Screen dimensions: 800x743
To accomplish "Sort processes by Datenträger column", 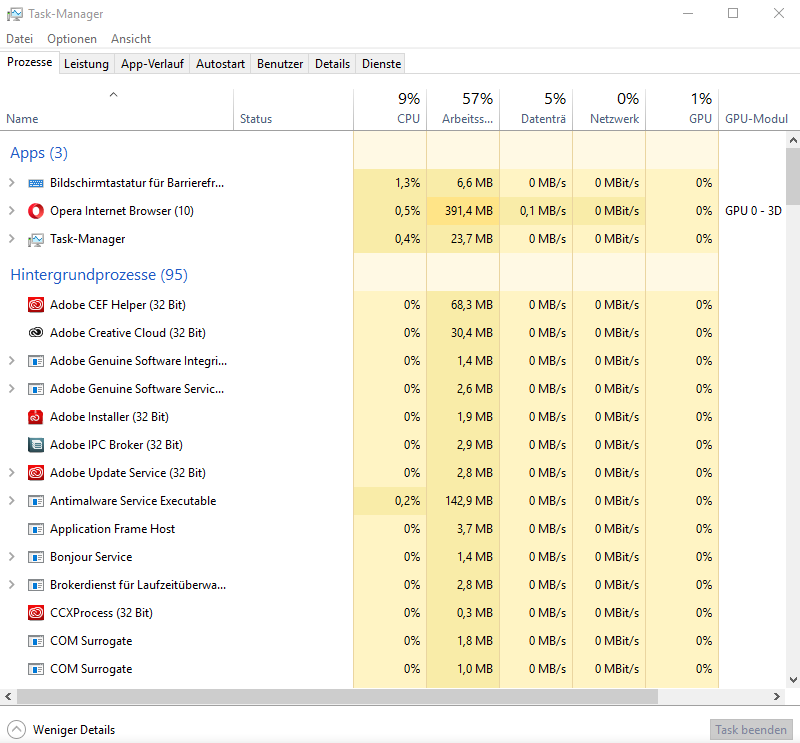I will point(536,110).
